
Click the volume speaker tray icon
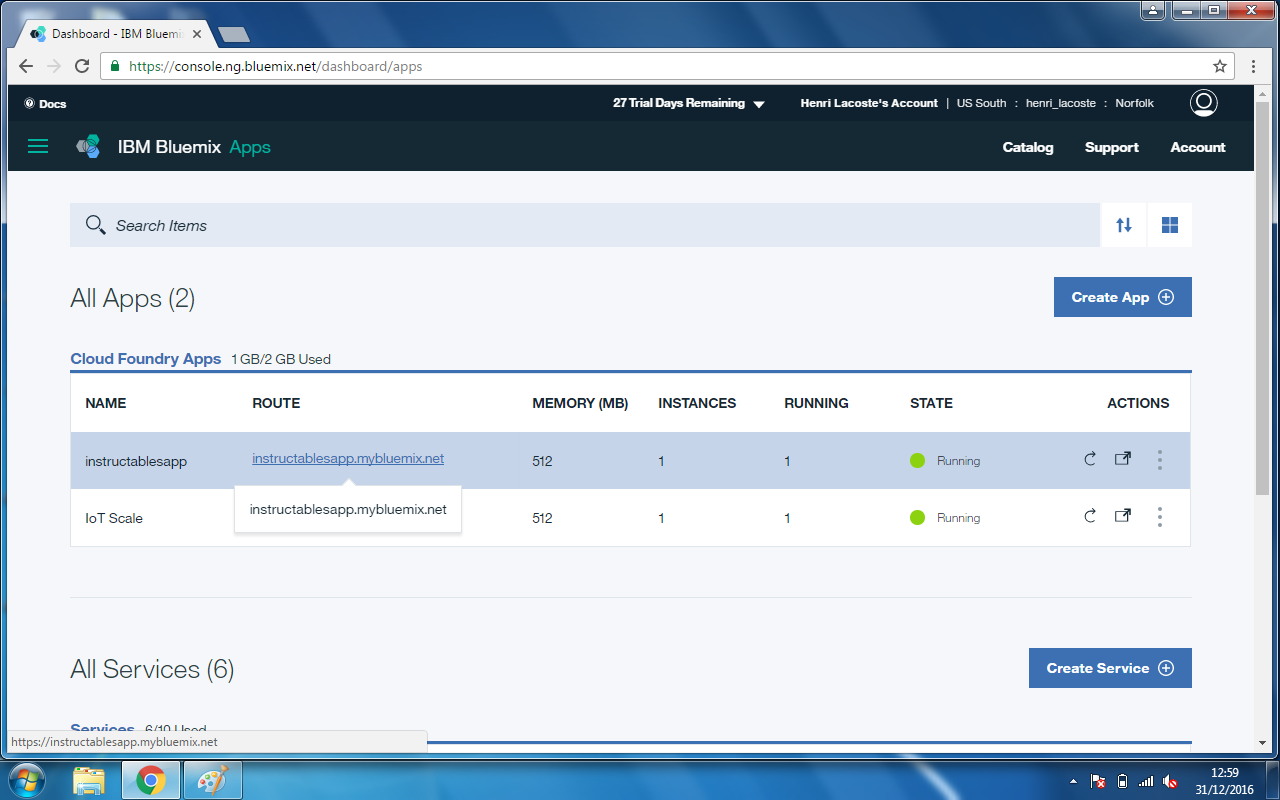tap(1170, 781)
